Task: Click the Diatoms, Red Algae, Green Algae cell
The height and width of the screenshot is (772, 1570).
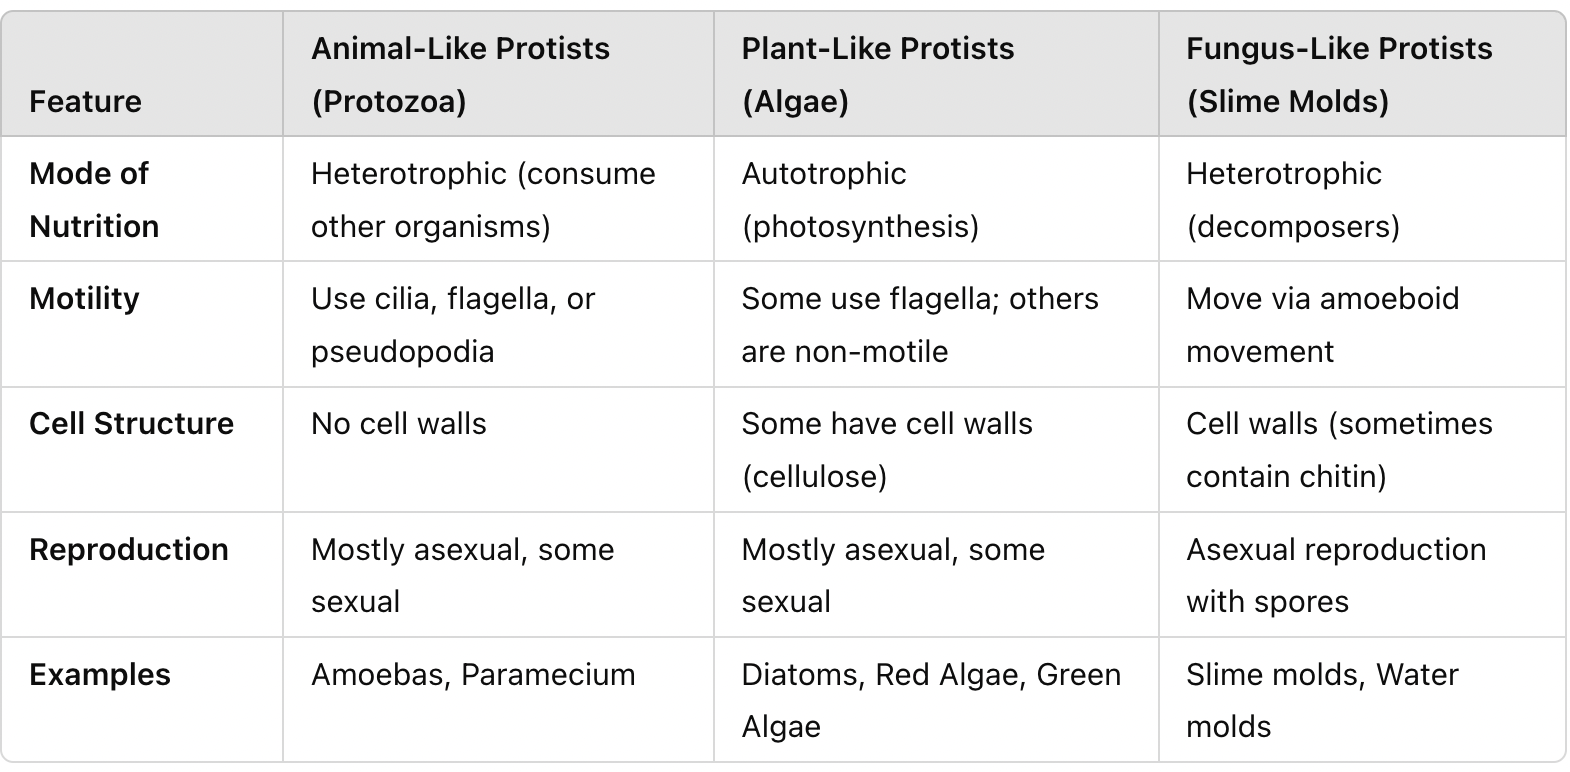Action: [x=931, y=700]
